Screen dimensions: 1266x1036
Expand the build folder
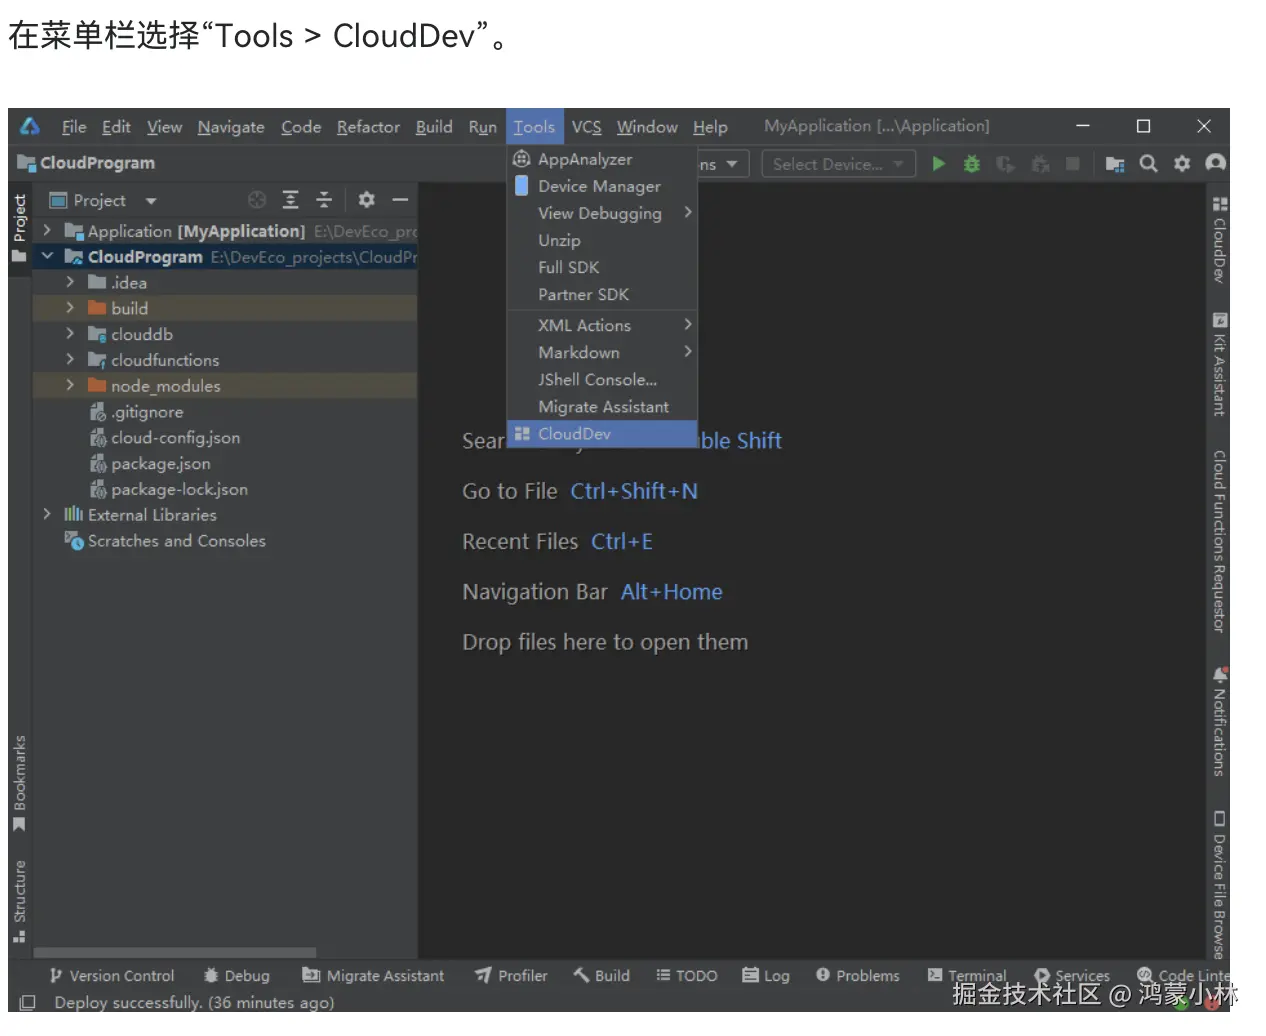pos(70,308)
